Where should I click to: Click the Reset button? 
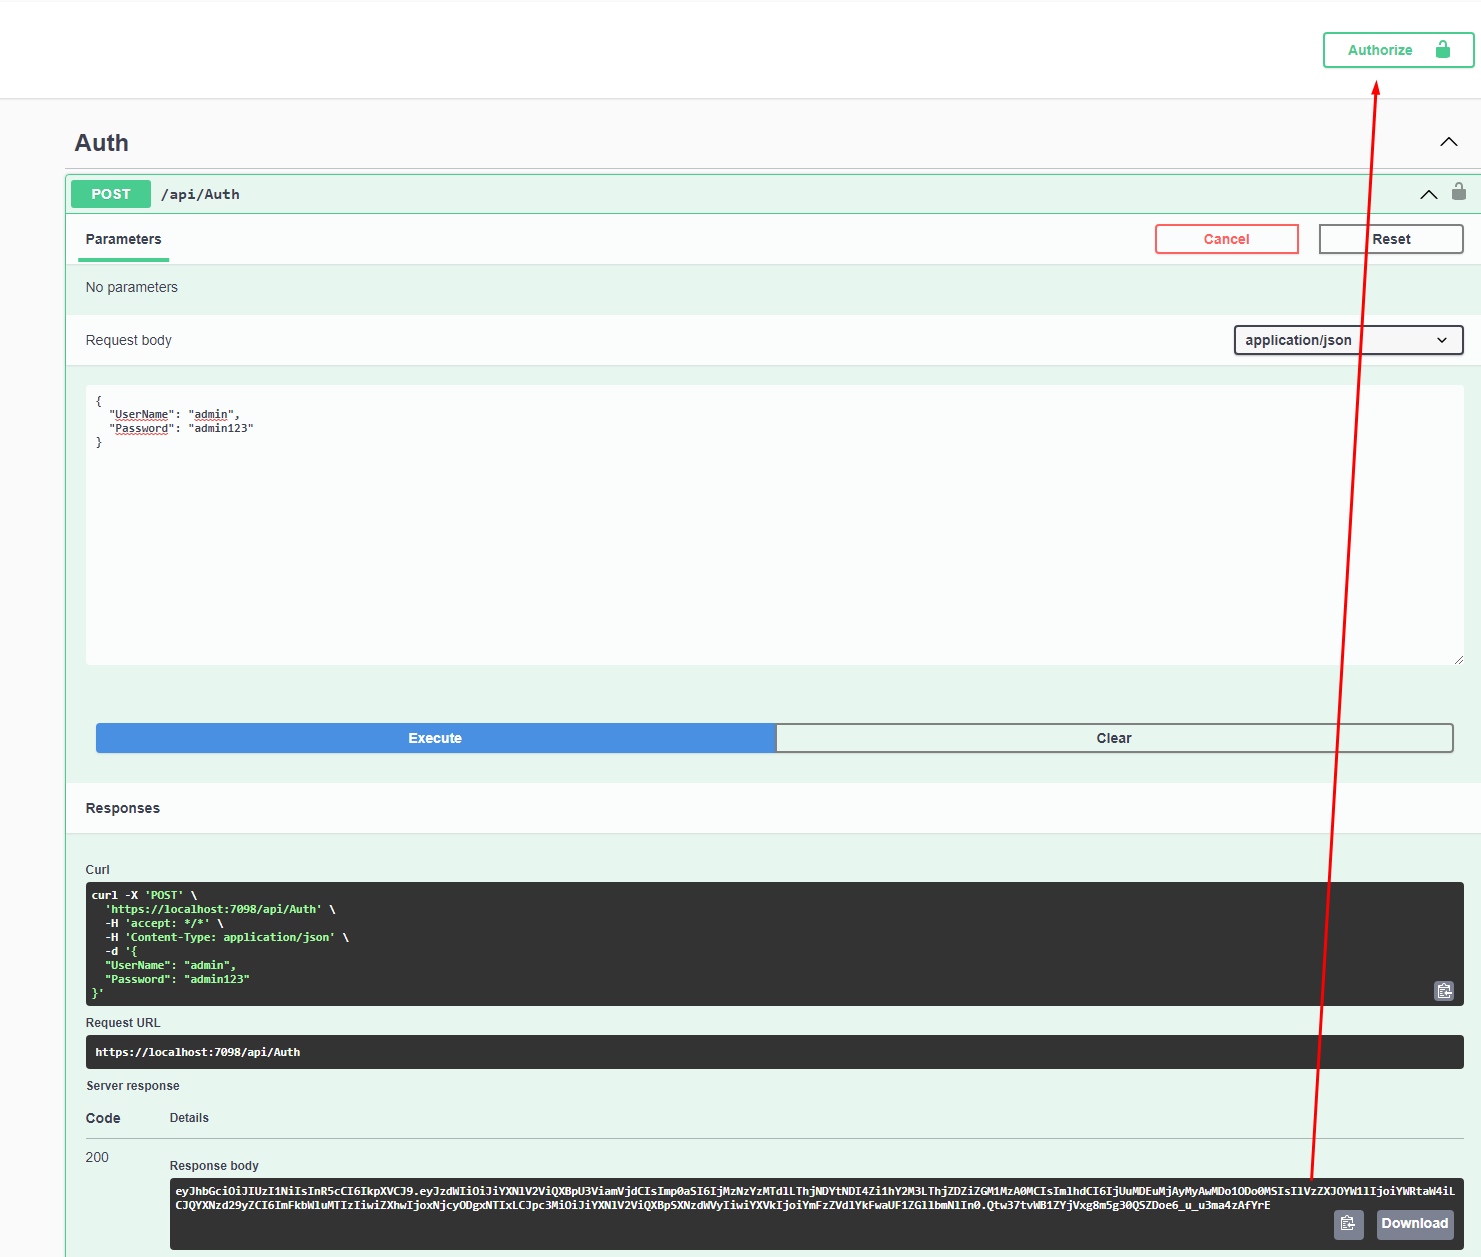click(1391, 239)
